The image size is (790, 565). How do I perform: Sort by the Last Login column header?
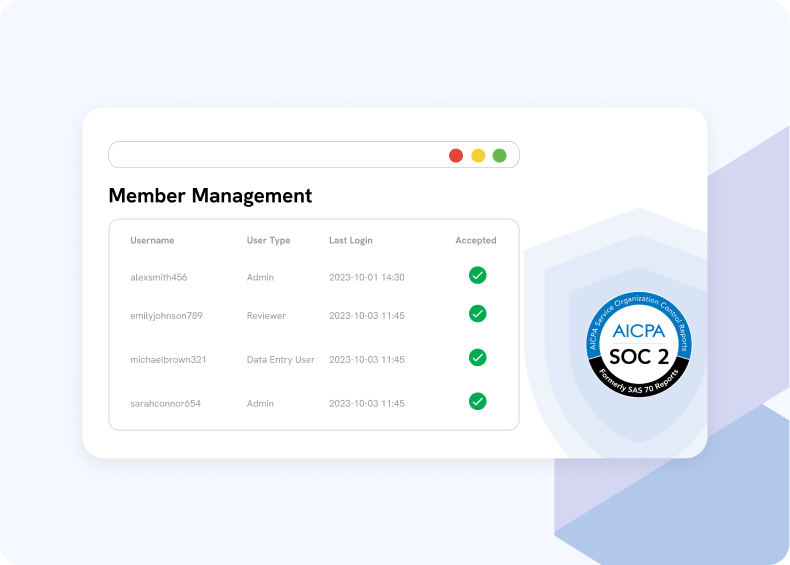pyautogui.click(x=352, y=240)
